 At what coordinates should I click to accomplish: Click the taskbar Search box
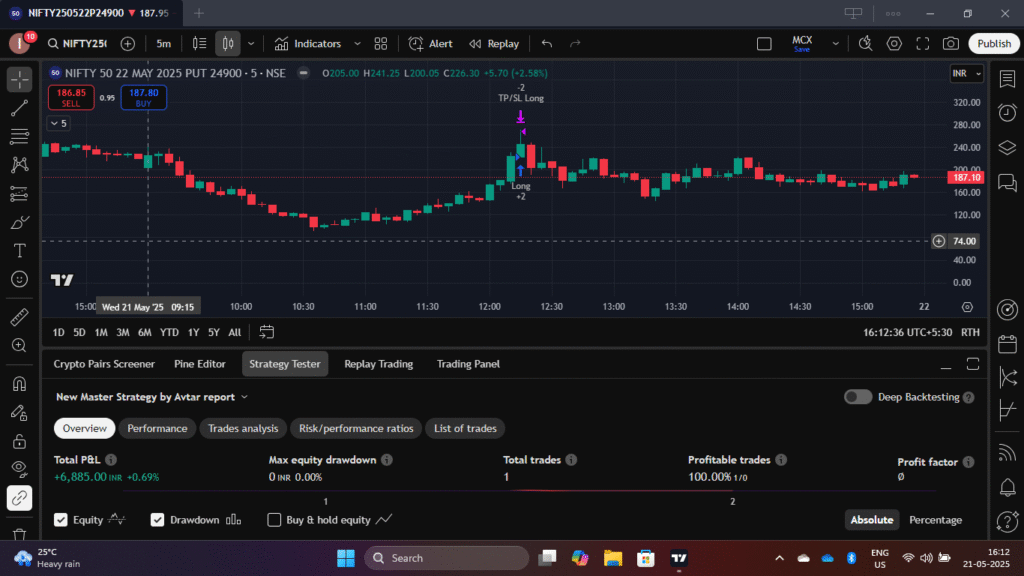[446, 558]
